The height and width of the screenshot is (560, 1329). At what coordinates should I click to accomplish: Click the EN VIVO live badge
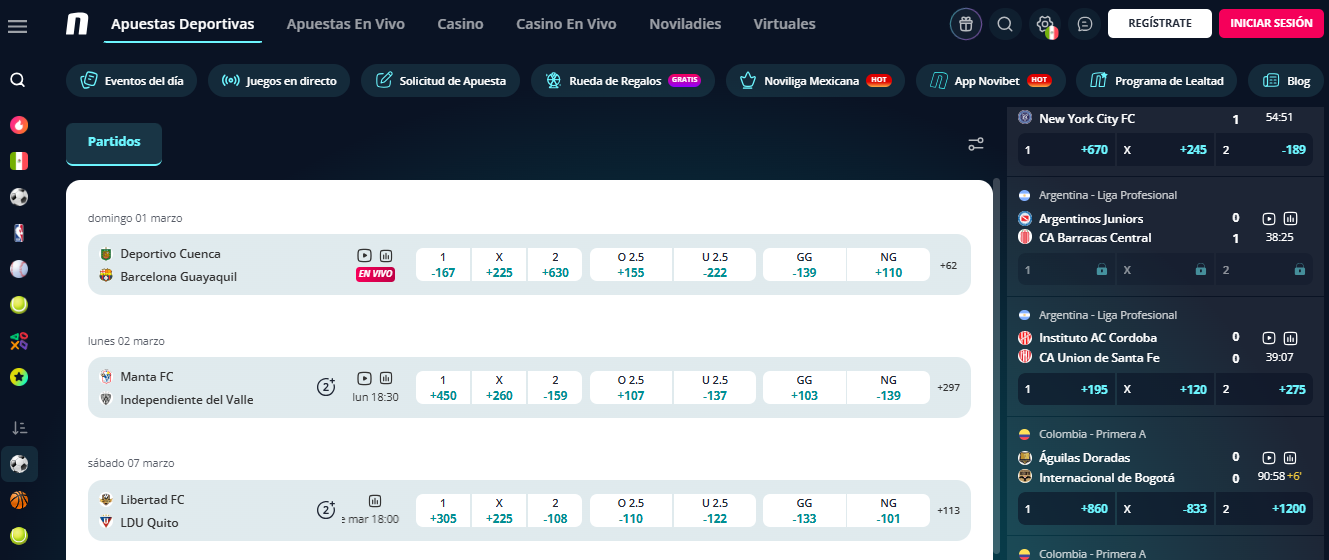click(375, 274)
